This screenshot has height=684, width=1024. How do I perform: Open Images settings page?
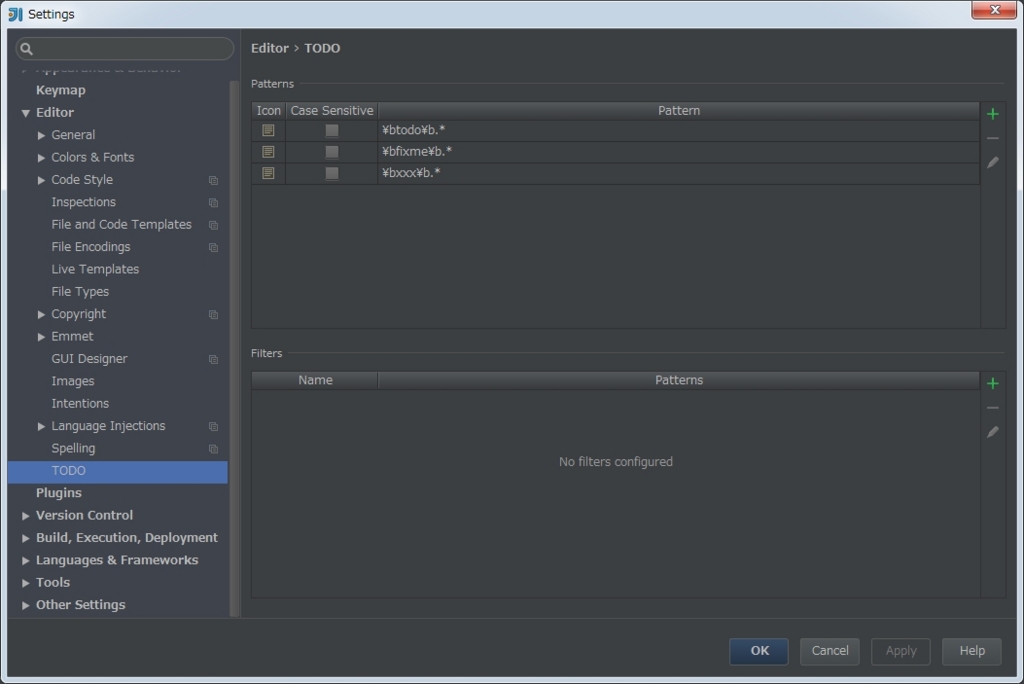point(73,381)
